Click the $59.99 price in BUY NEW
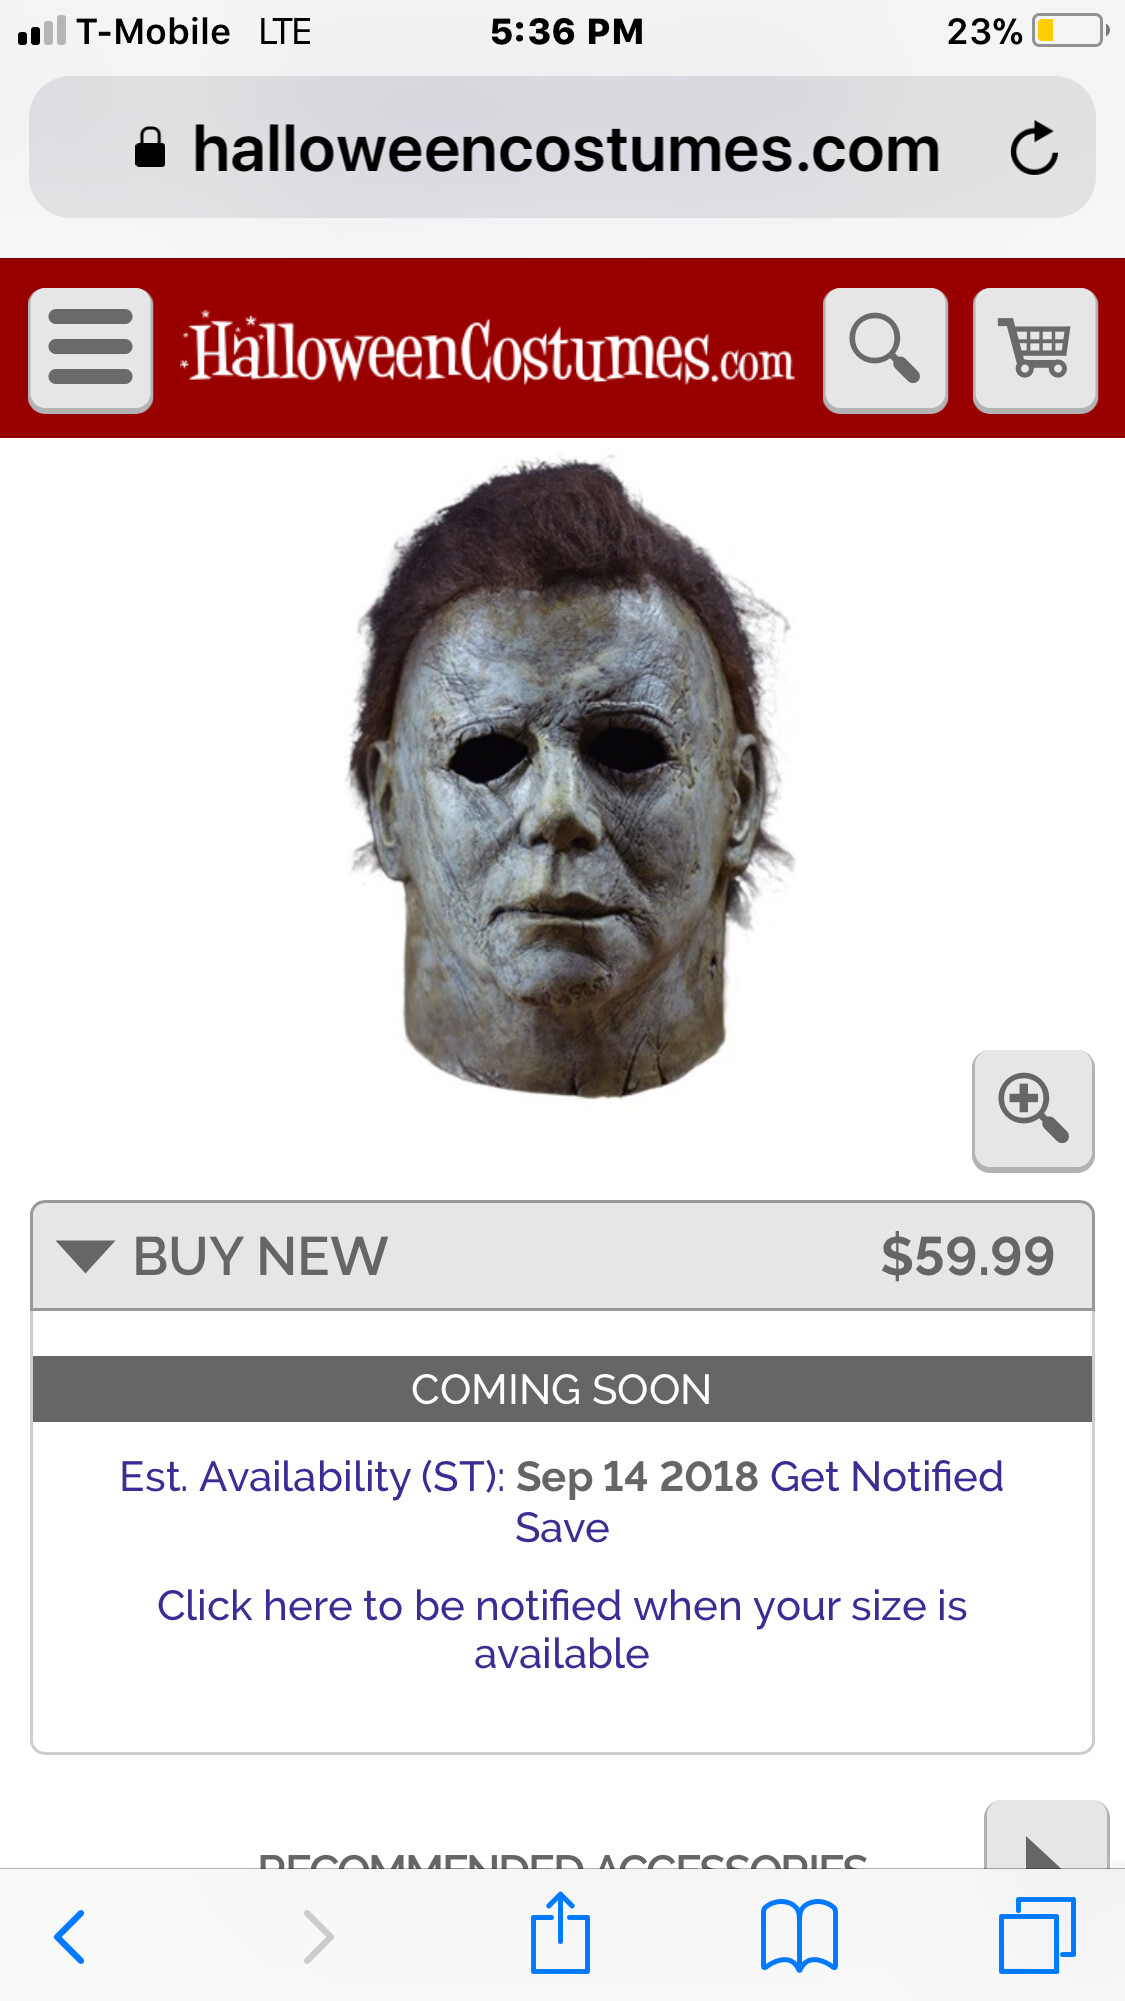 (x=967, y=1256)
